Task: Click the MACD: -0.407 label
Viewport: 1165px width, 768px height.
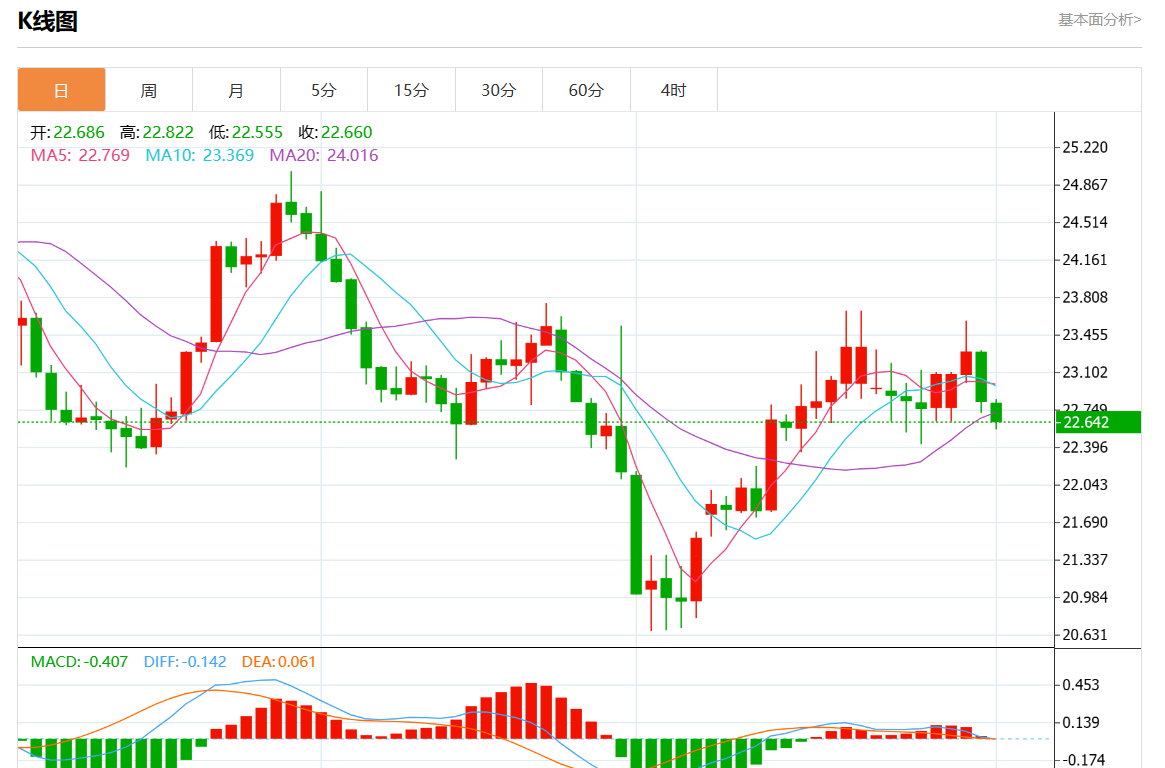Action: coord(79,661)
